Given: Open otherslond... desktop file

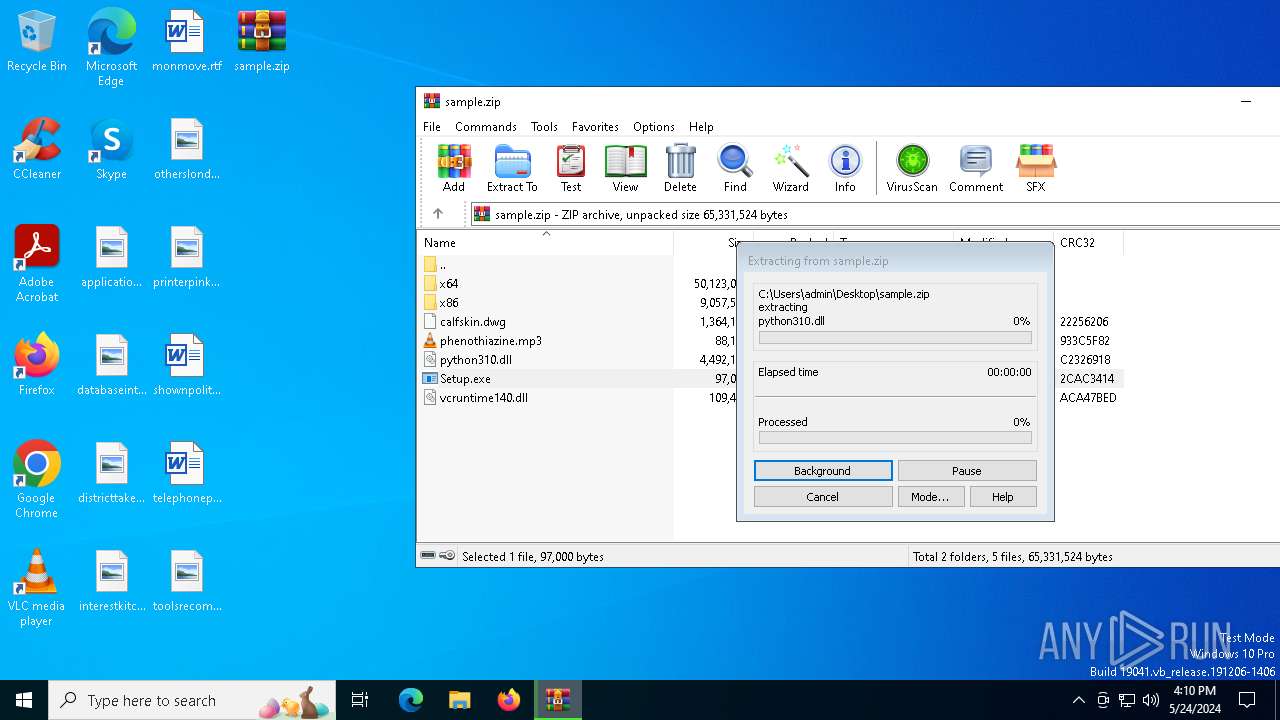Looking at the screenshot, I should coord(187,150).
